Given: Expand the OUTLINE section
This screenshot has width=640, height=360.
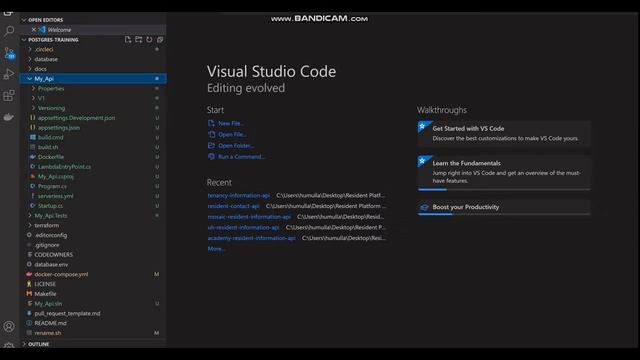Looking at the screenshot, I should click(24, 344).
